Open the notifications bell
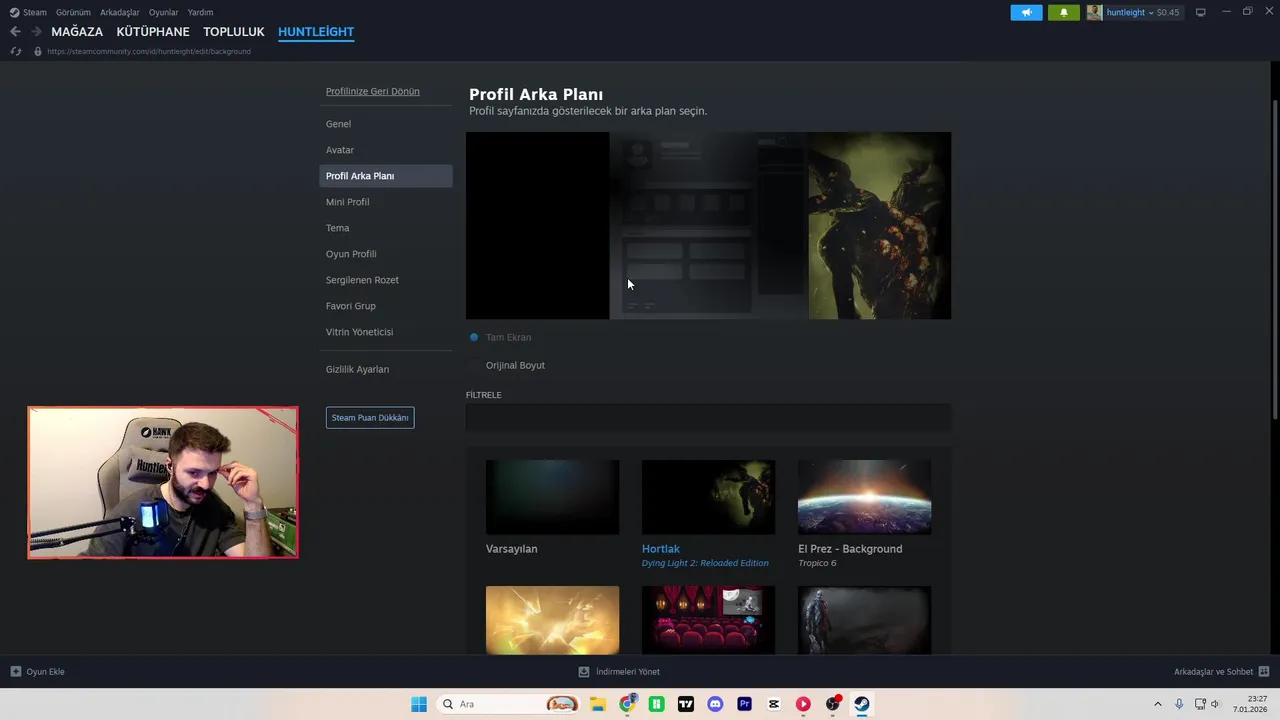Screen dimensions: 1280x720 (1064, 12)
